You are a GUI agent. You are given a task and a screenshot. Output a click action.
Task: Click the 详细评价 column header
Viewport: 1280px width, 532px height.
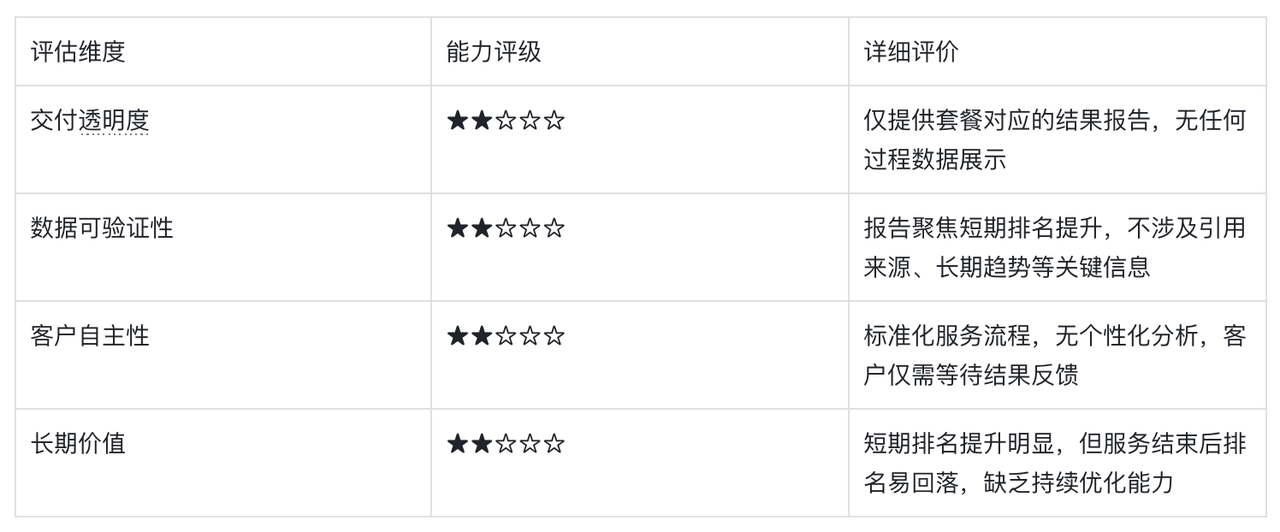pos(911,52)
